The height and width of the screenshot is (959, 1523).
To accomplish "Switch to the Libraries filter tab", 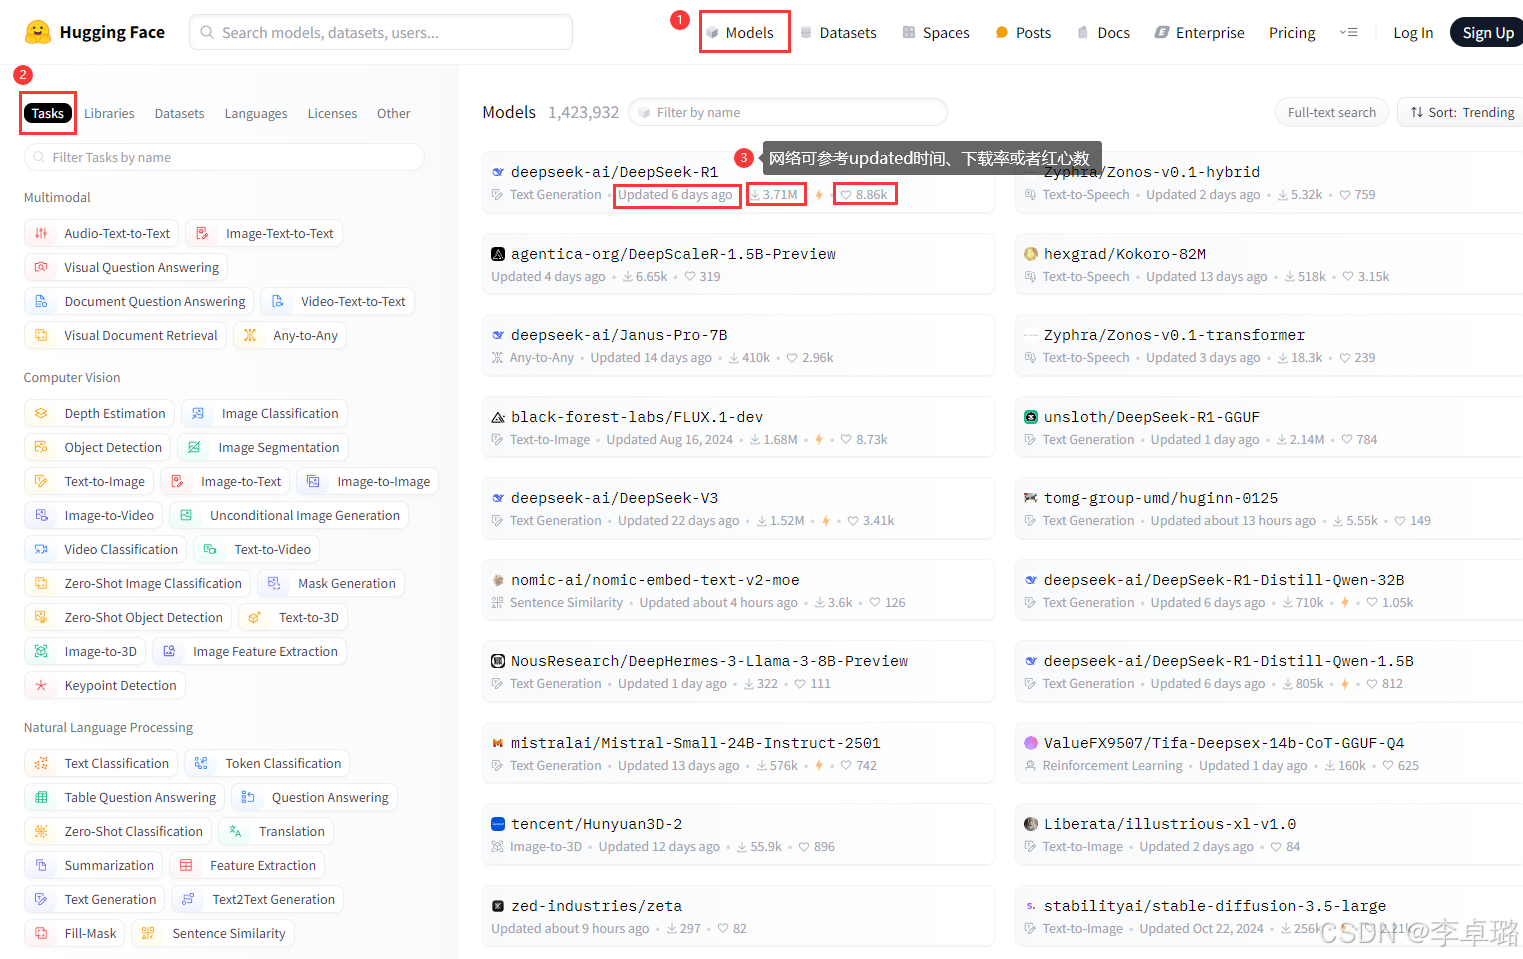I will click(x=109, y=113).
